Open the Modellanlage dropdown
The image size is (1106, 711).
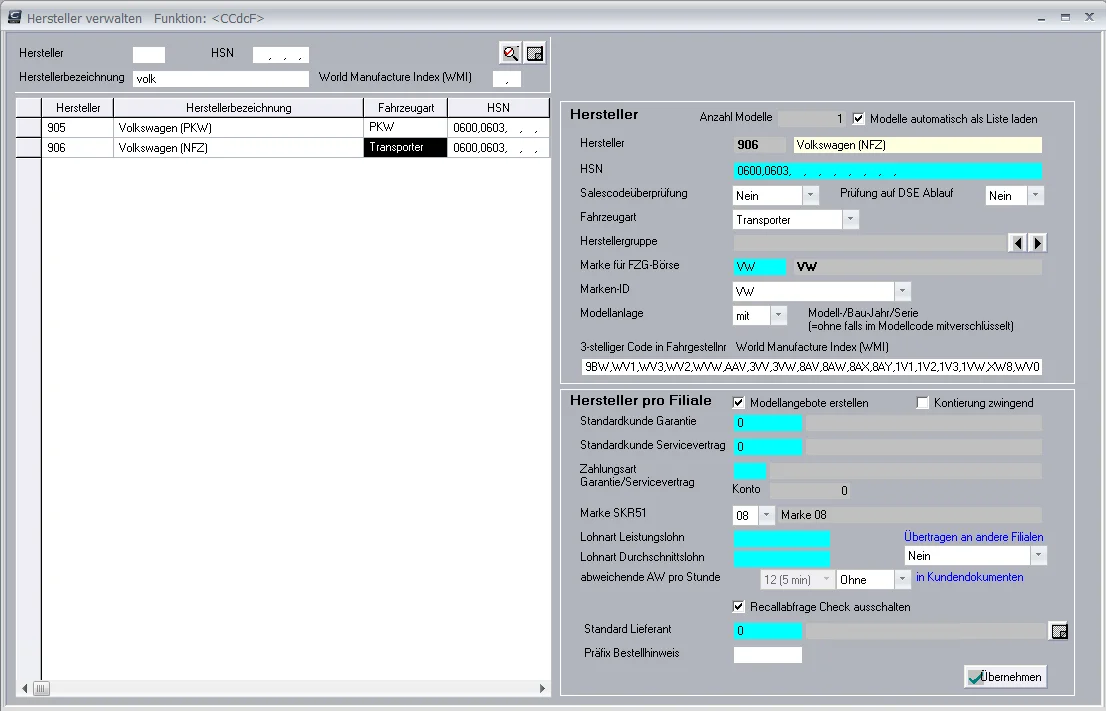[778, 315]
